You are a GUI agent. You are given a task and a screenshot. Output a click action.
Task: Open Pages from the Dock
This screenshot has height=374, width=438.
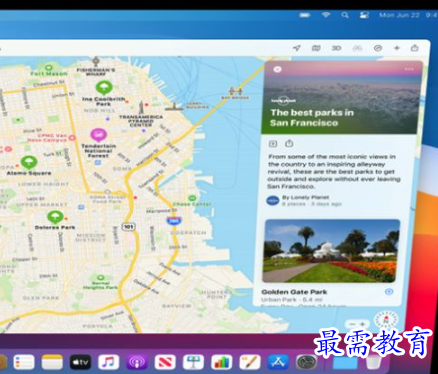point(250,362)
